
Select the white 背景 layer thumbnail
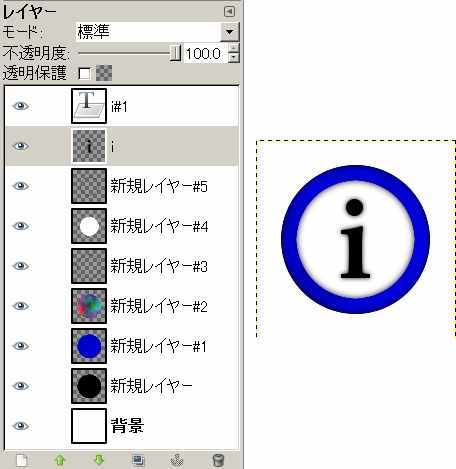tap(89, 426)
